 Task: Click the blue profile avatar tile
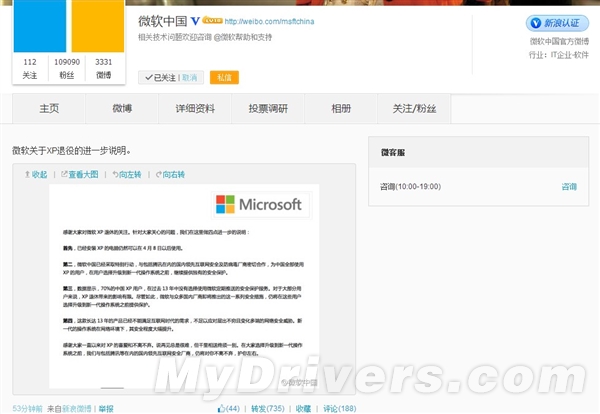40,26
